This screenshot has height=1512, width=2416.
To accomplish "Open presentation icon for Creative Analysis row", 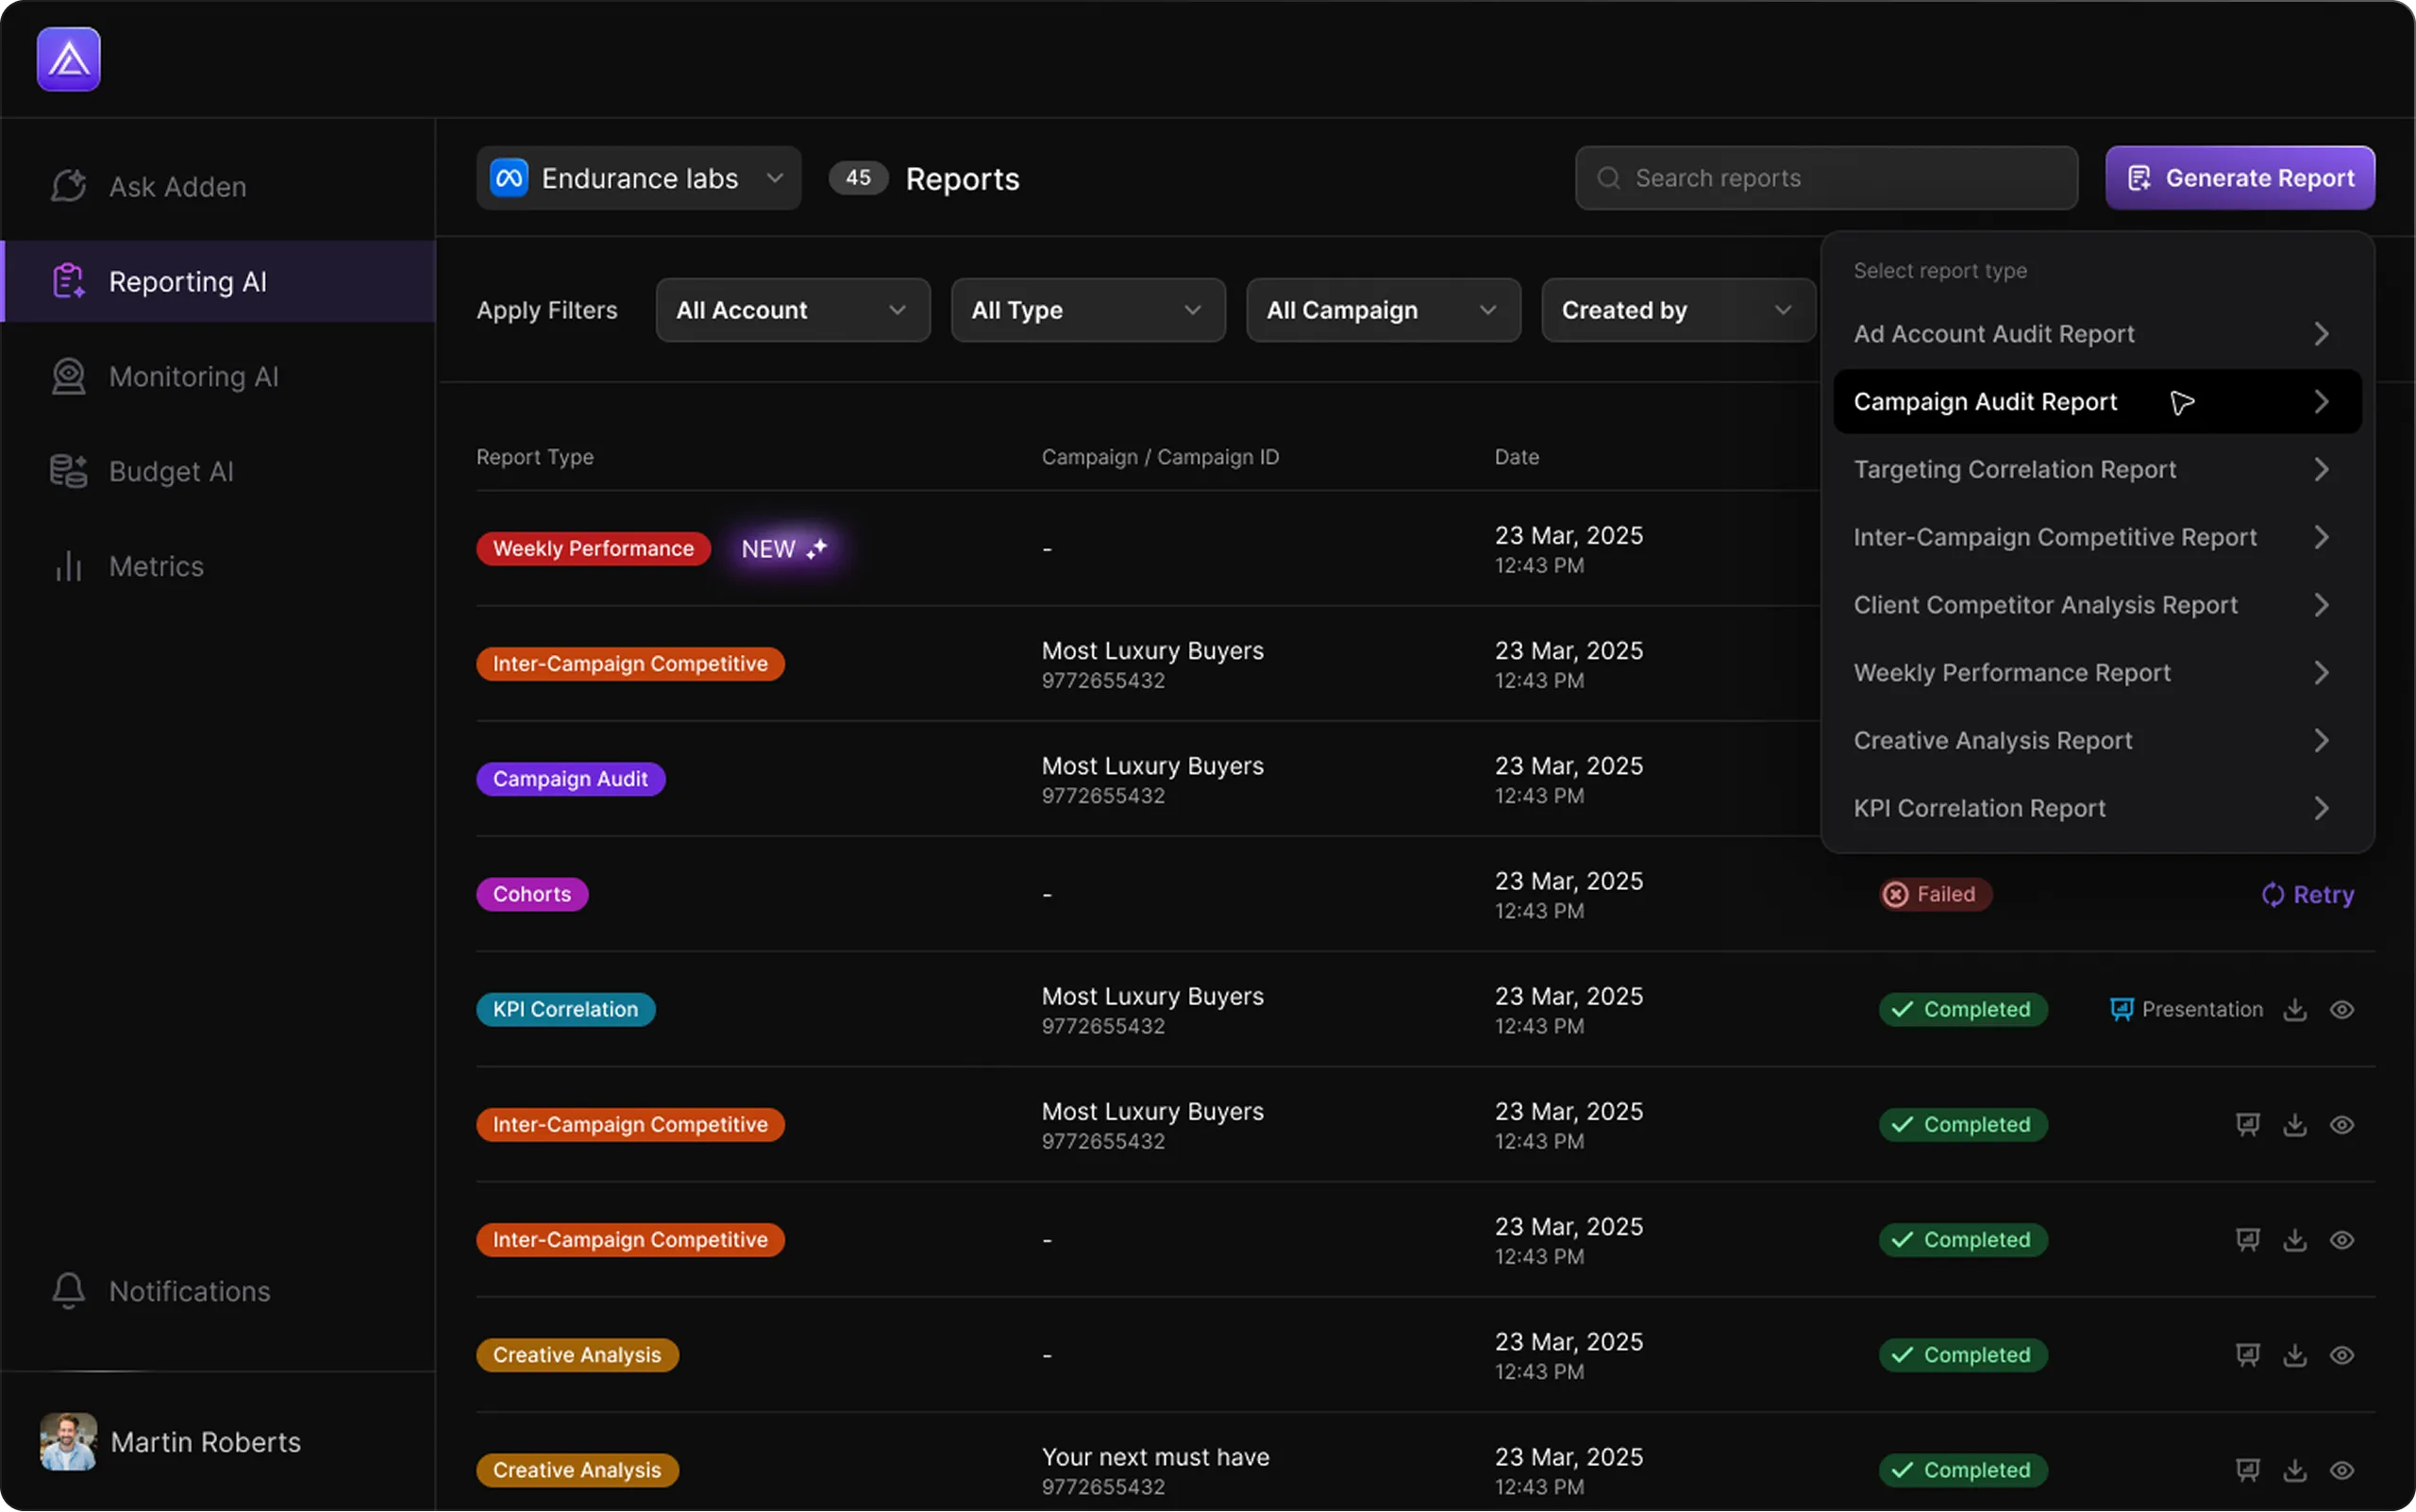I will pos(2247,1355).
